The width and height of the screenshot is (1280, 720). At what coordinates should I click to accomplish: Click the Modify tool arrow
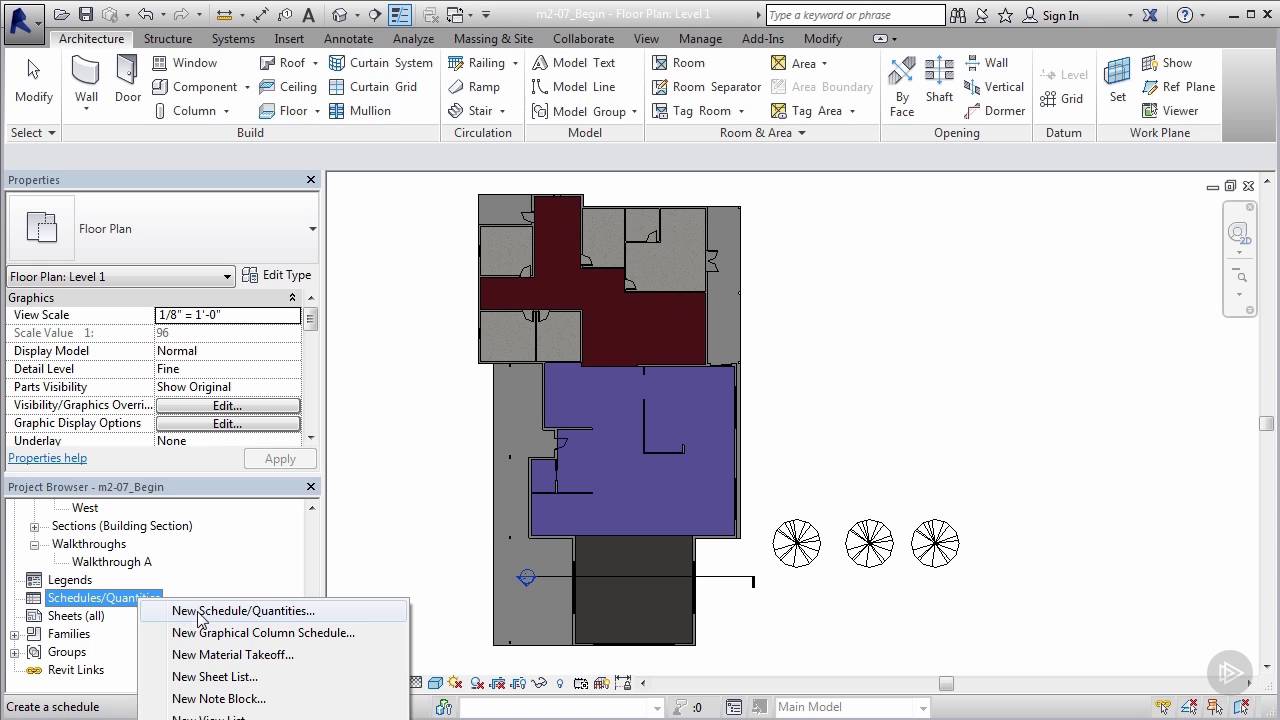(33, 80)
